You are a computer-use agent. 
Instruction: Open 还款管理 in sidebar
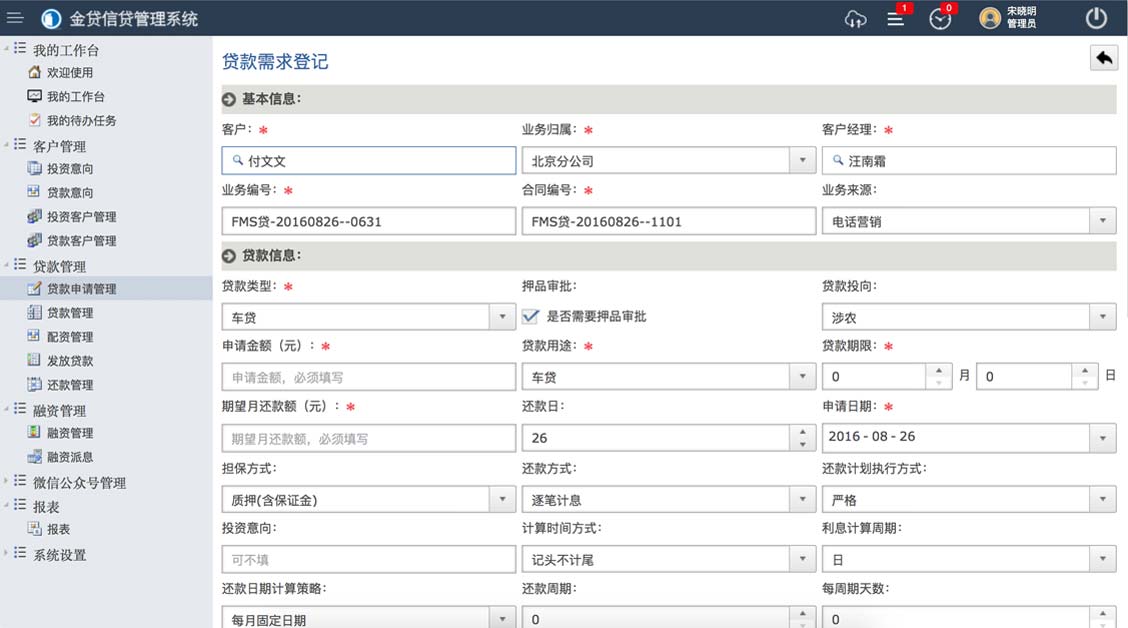(70, 385)
